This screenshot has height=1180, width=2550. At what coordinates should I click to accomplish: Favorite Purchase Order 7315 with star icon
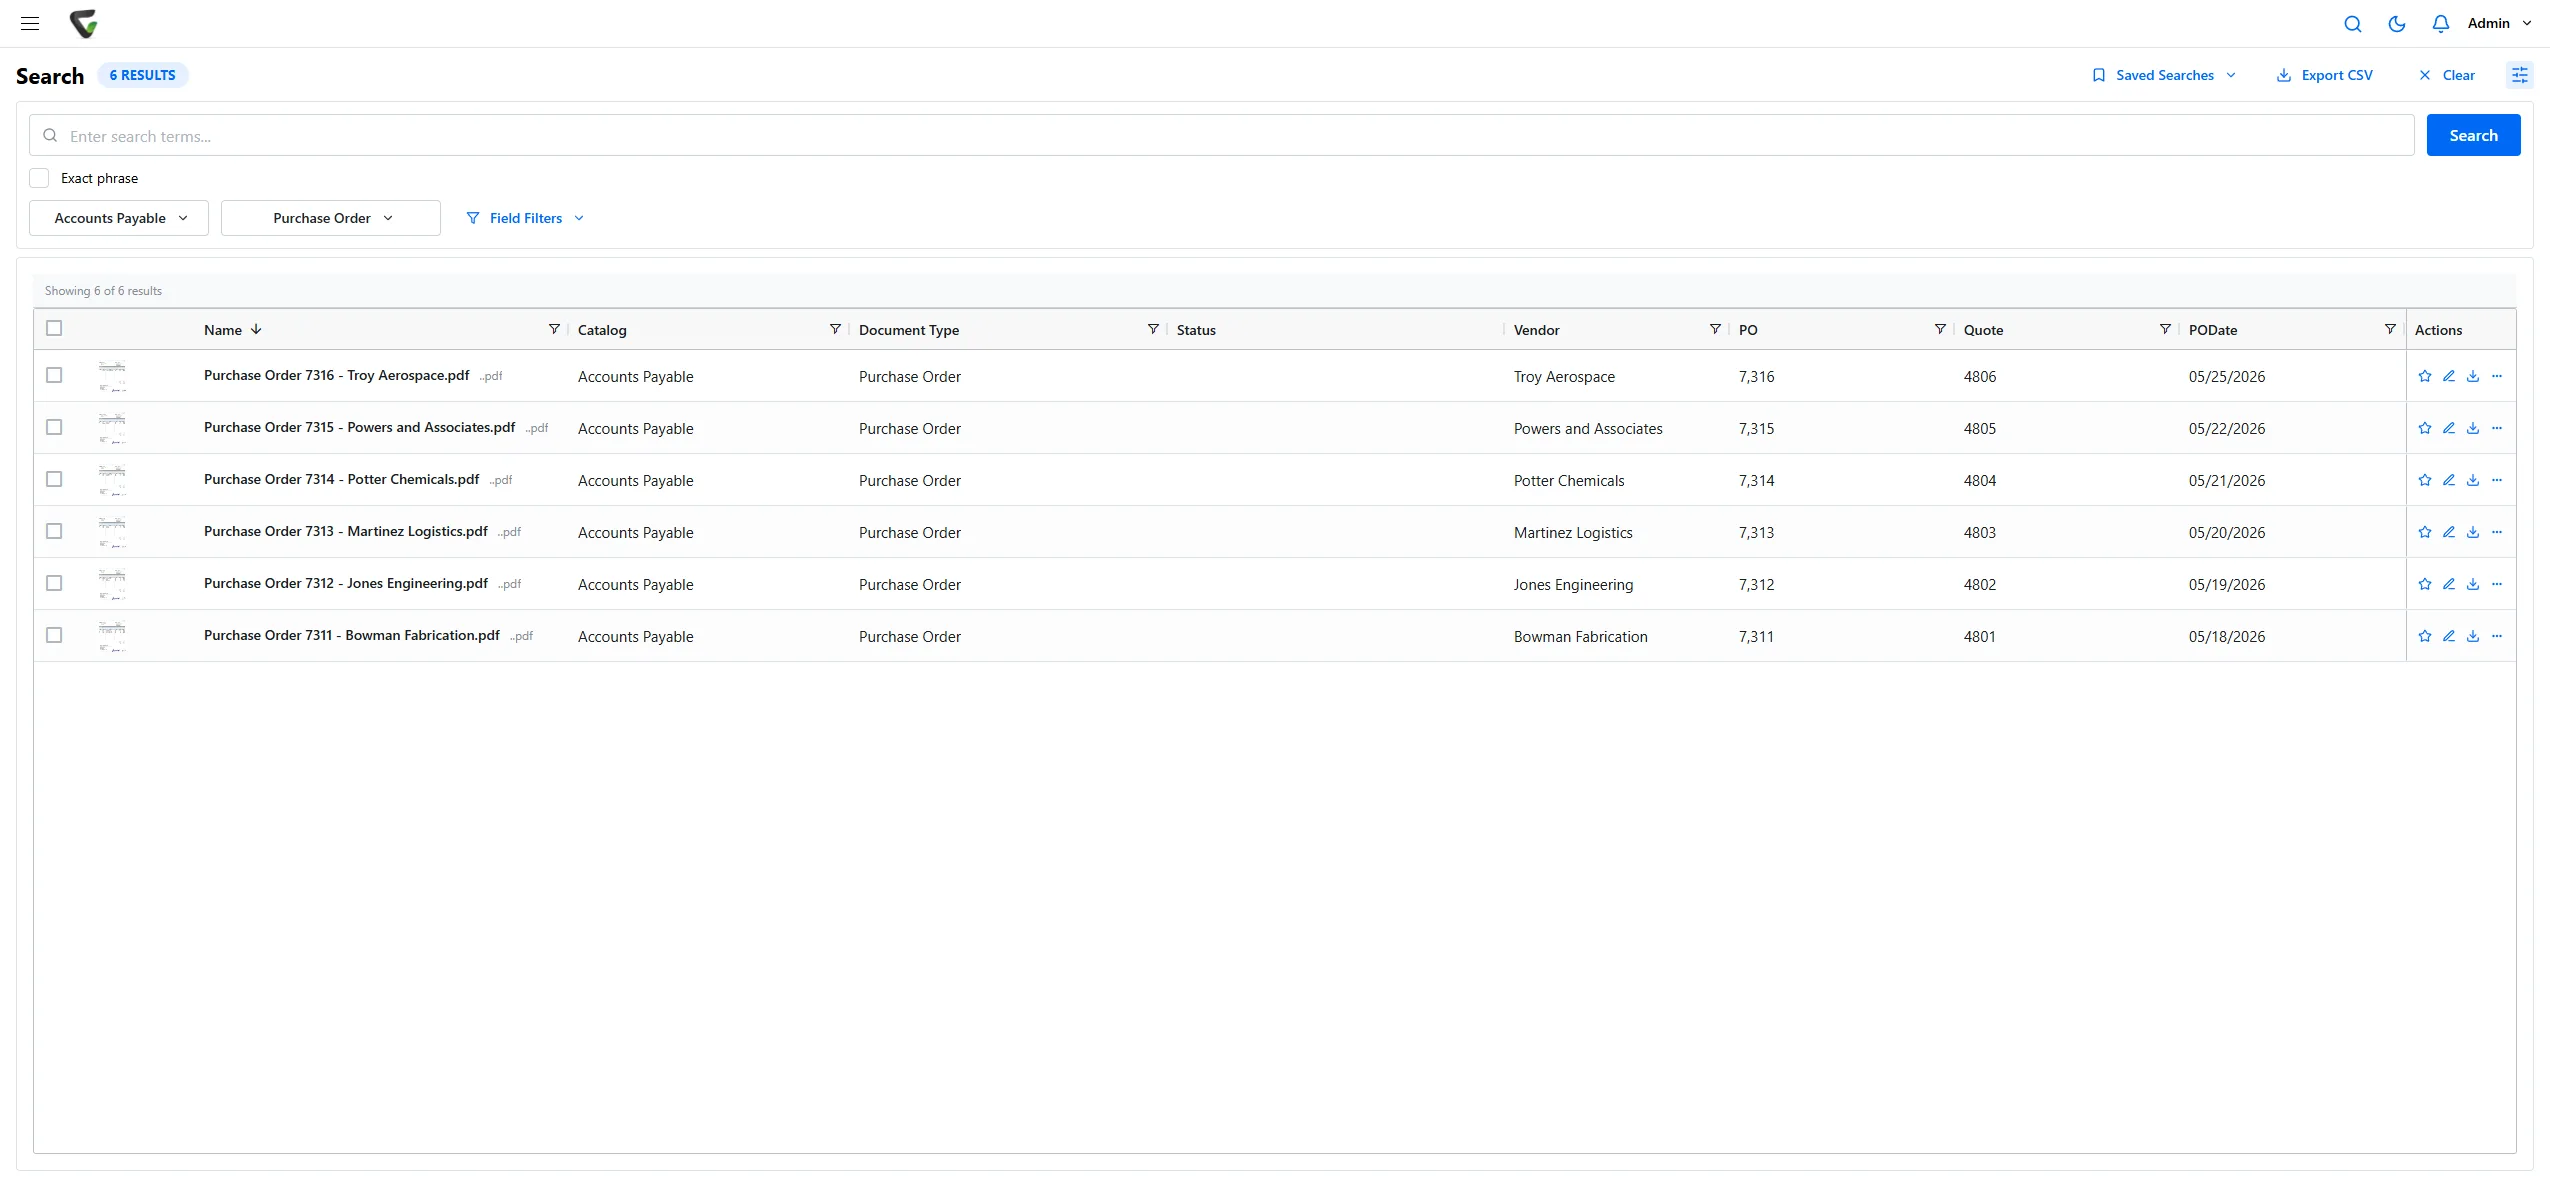2425,428
